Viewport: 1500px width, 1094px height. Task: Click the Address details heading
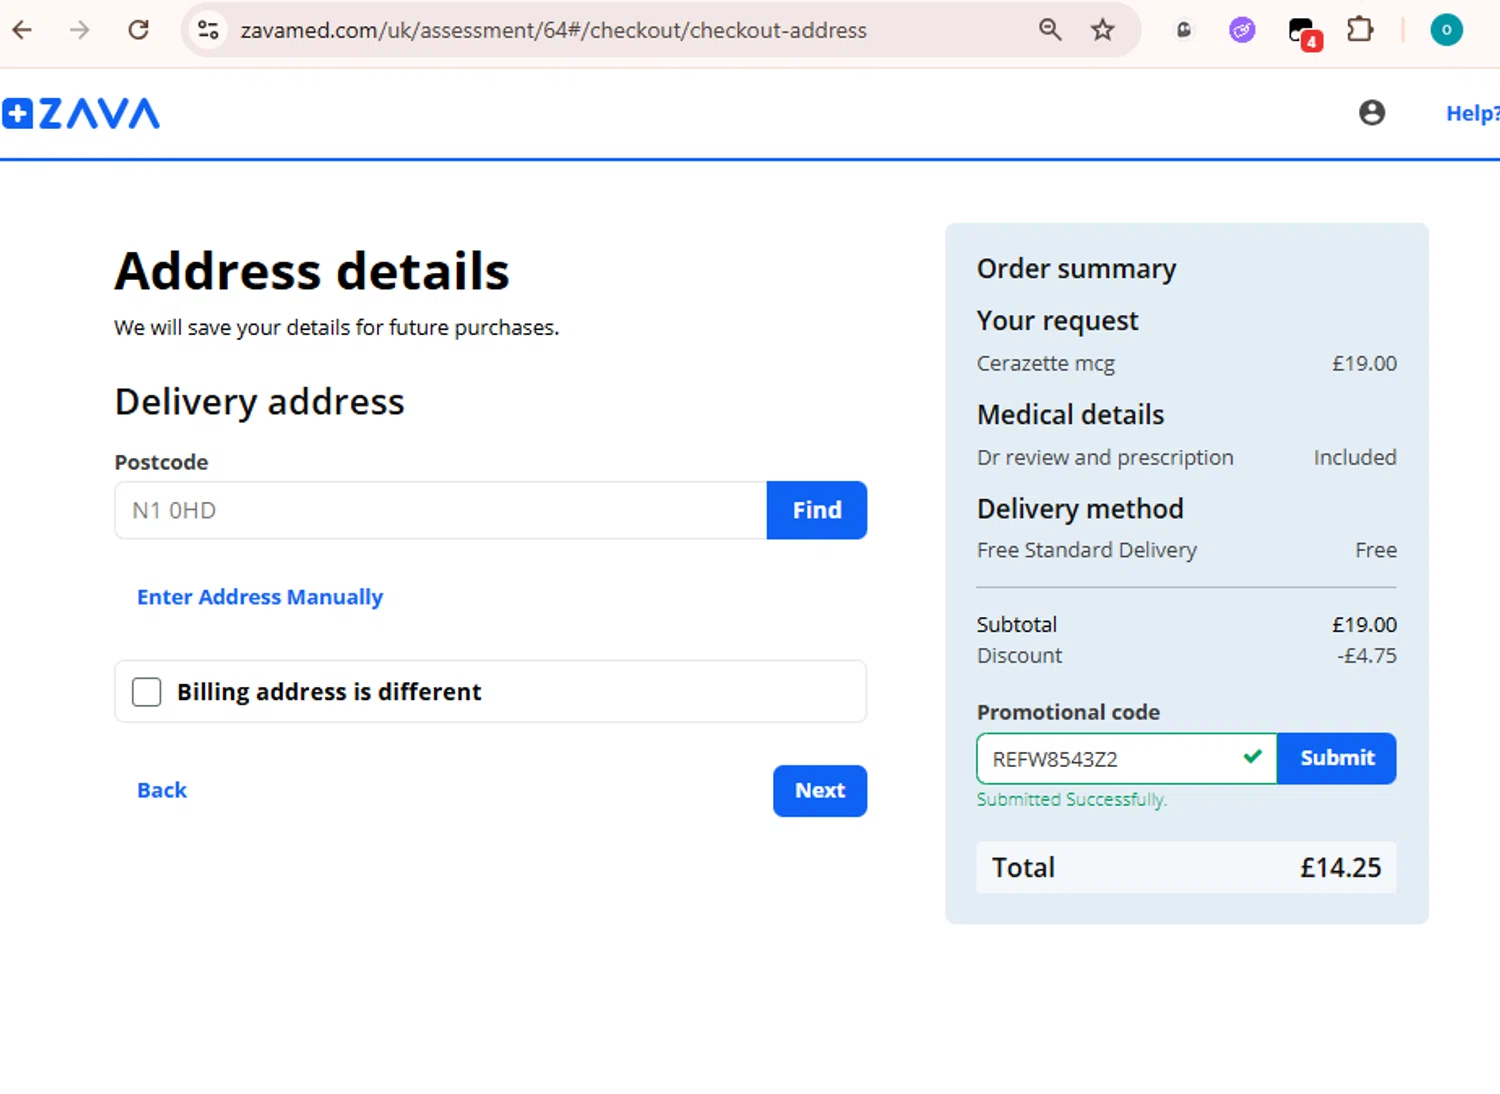(312, 271)
